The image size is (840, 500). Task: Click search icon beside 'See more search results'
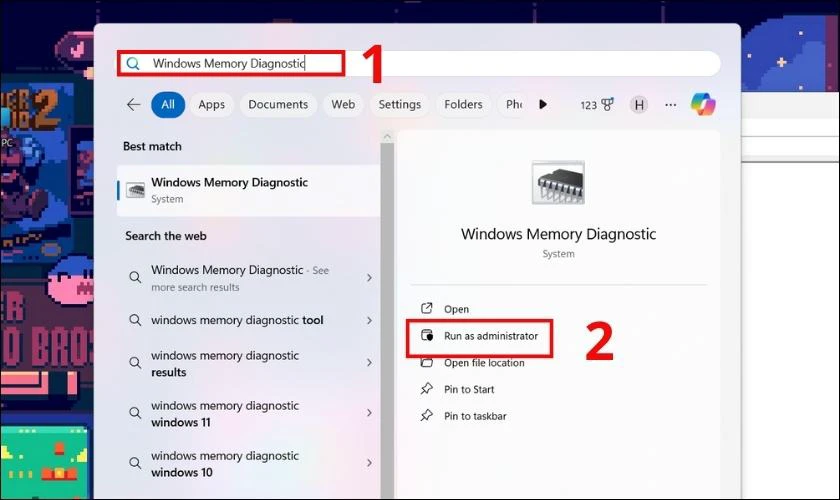click(135, 277)
